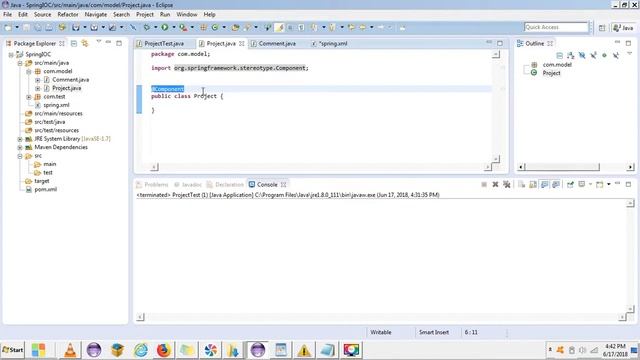Image resolution: width=640 pixels, height=360 pixels.
Task: Click the Remove All Terminated Launches icon
Action: pos(507,184)
